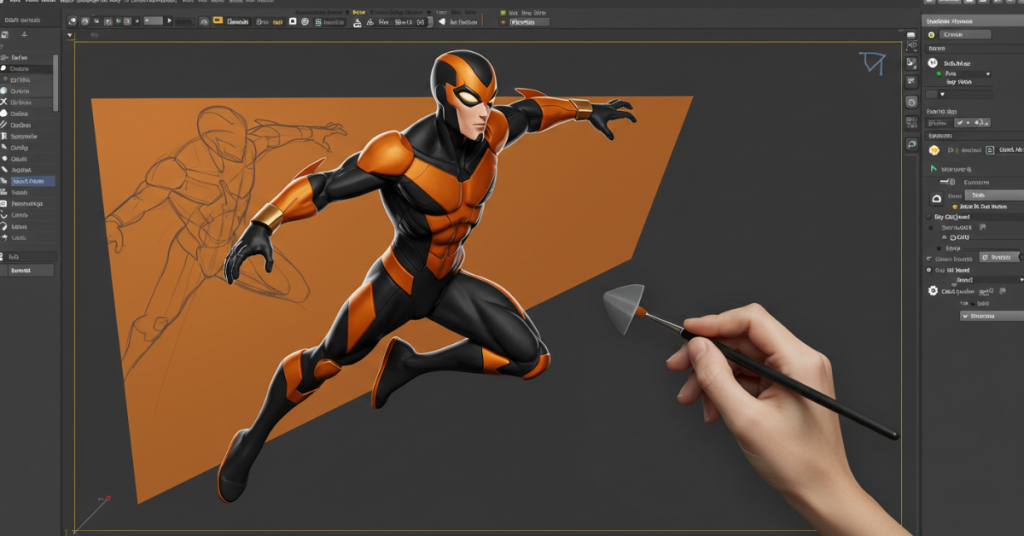Click the left-pointing speaker arrow toolbar icon

(x=442, y=22)
